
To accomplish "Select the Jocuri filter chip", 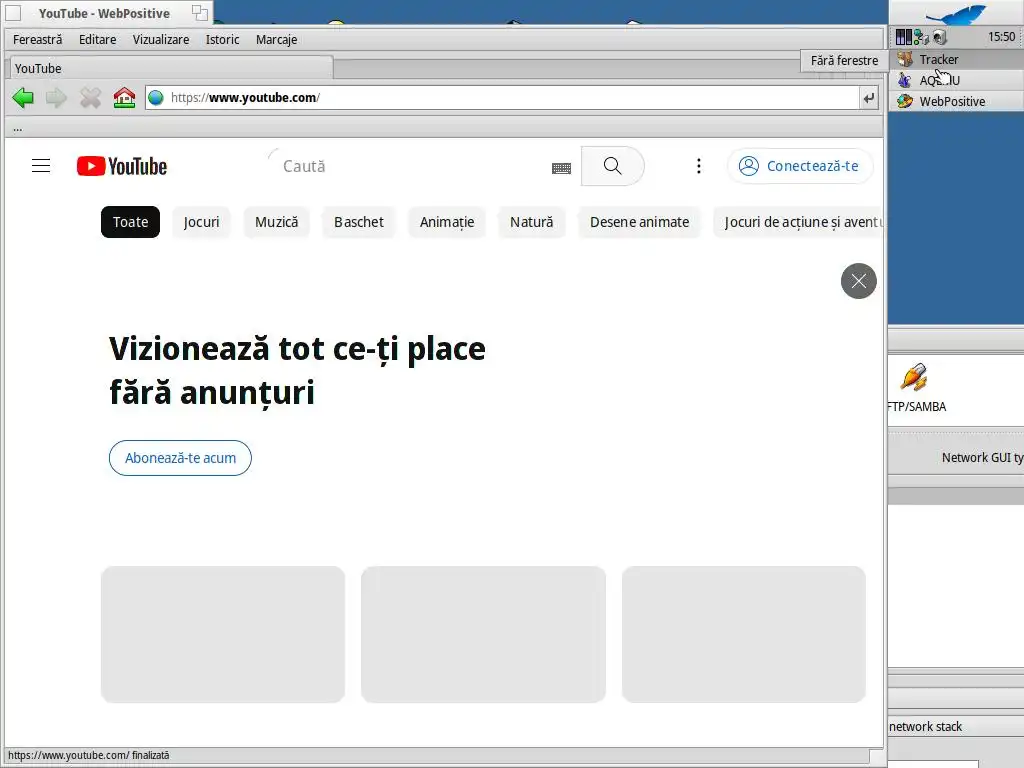I will (201, 222).
